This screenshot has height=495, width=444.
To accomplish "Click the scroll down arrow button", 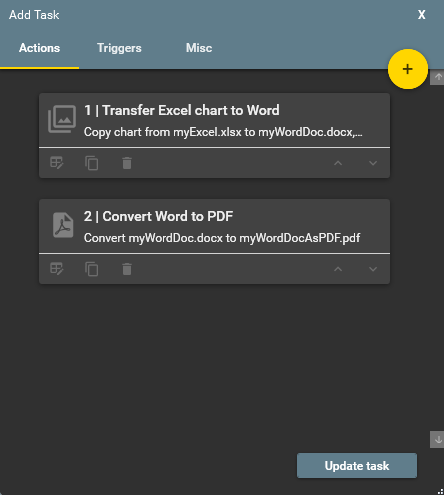I will point(437,440).
